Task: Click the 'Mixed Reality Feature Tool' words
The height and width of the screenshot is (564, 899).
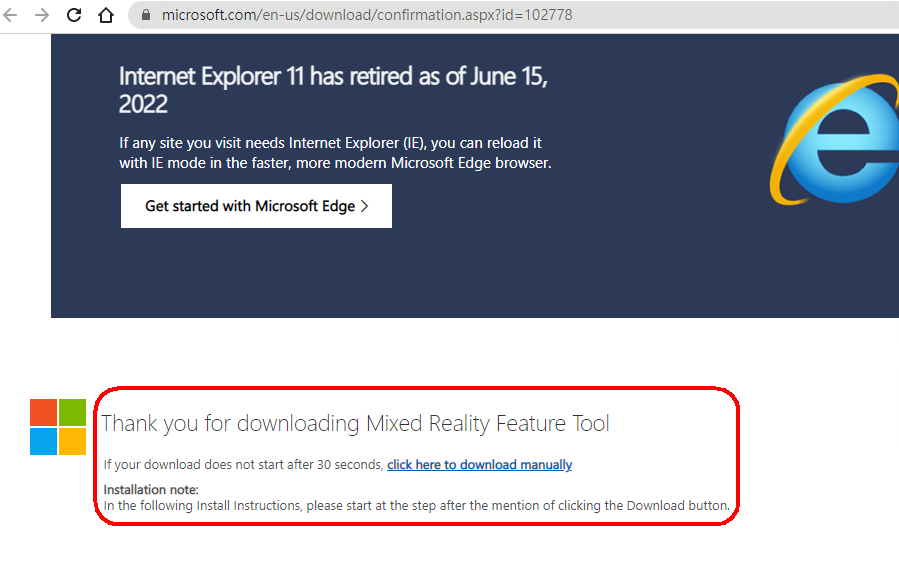Action: (487, 424)
